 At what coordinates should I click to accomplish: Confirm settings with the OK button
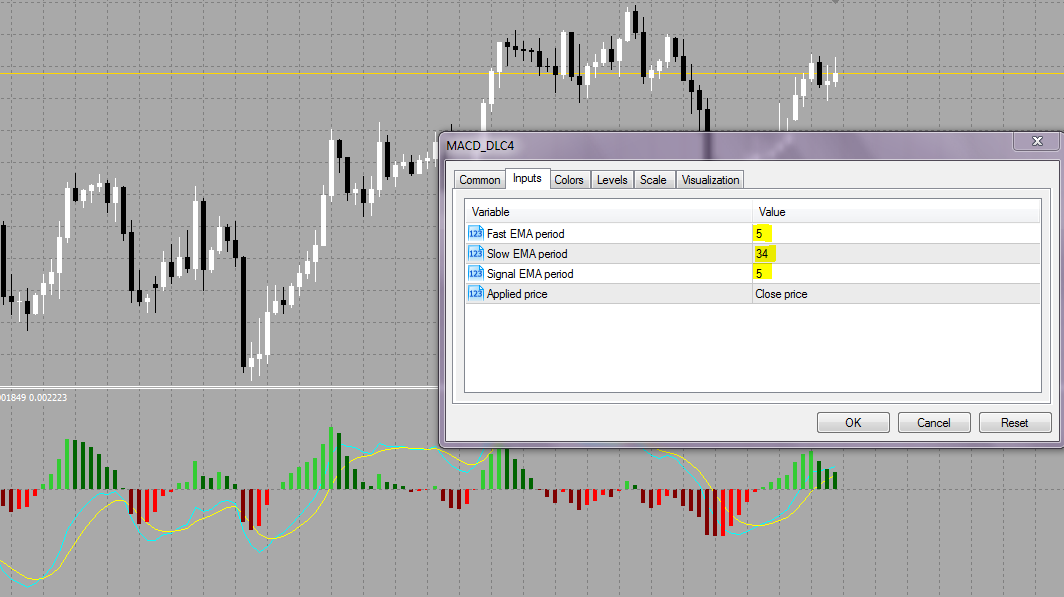(852, 422)
